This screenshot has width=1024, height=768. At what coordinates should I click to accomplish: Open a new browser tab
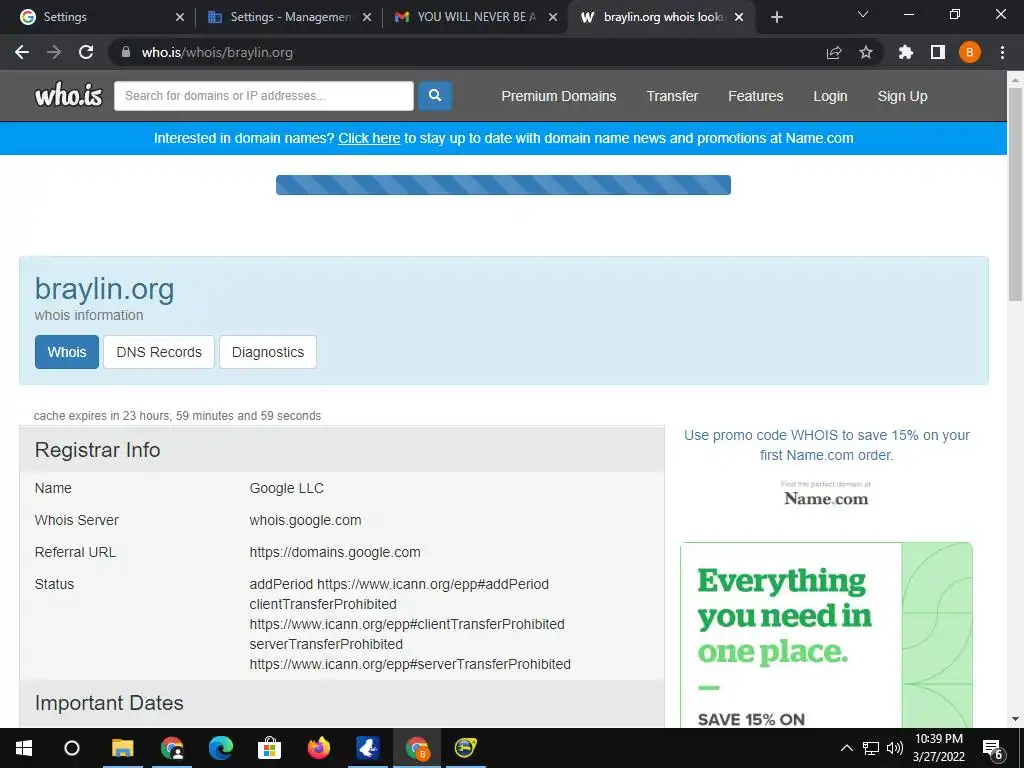pos(776,17)
